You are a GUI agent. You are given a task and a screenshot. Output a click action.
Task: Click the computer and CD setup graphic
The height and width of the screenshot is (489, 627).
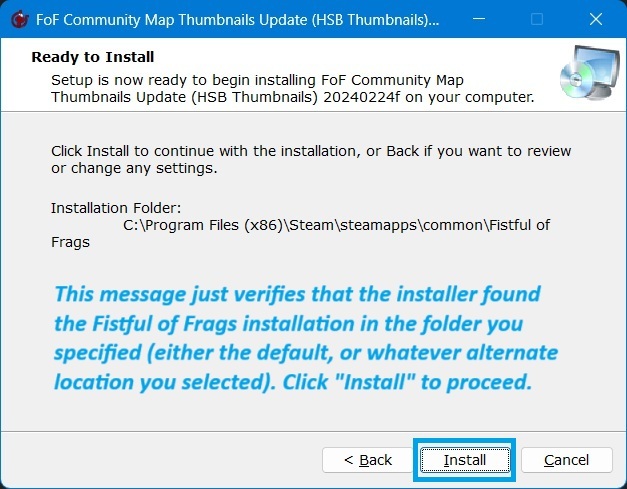coord(589,73)
